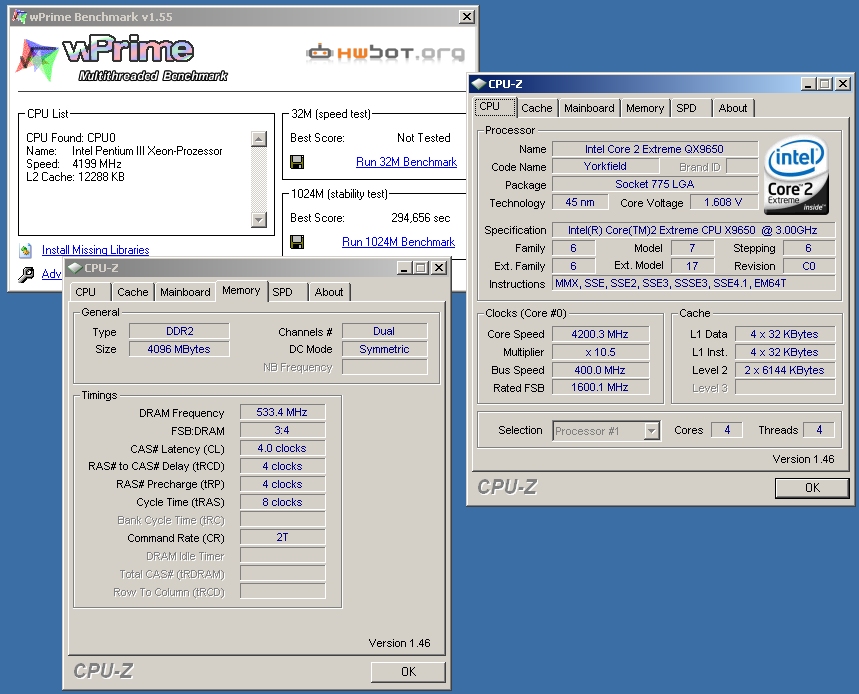Viewport: 859px width, 694px height.
Task: Select CPU tab in processor CPU-Z window
Action: pyautogui.click(x=495, y=107)
